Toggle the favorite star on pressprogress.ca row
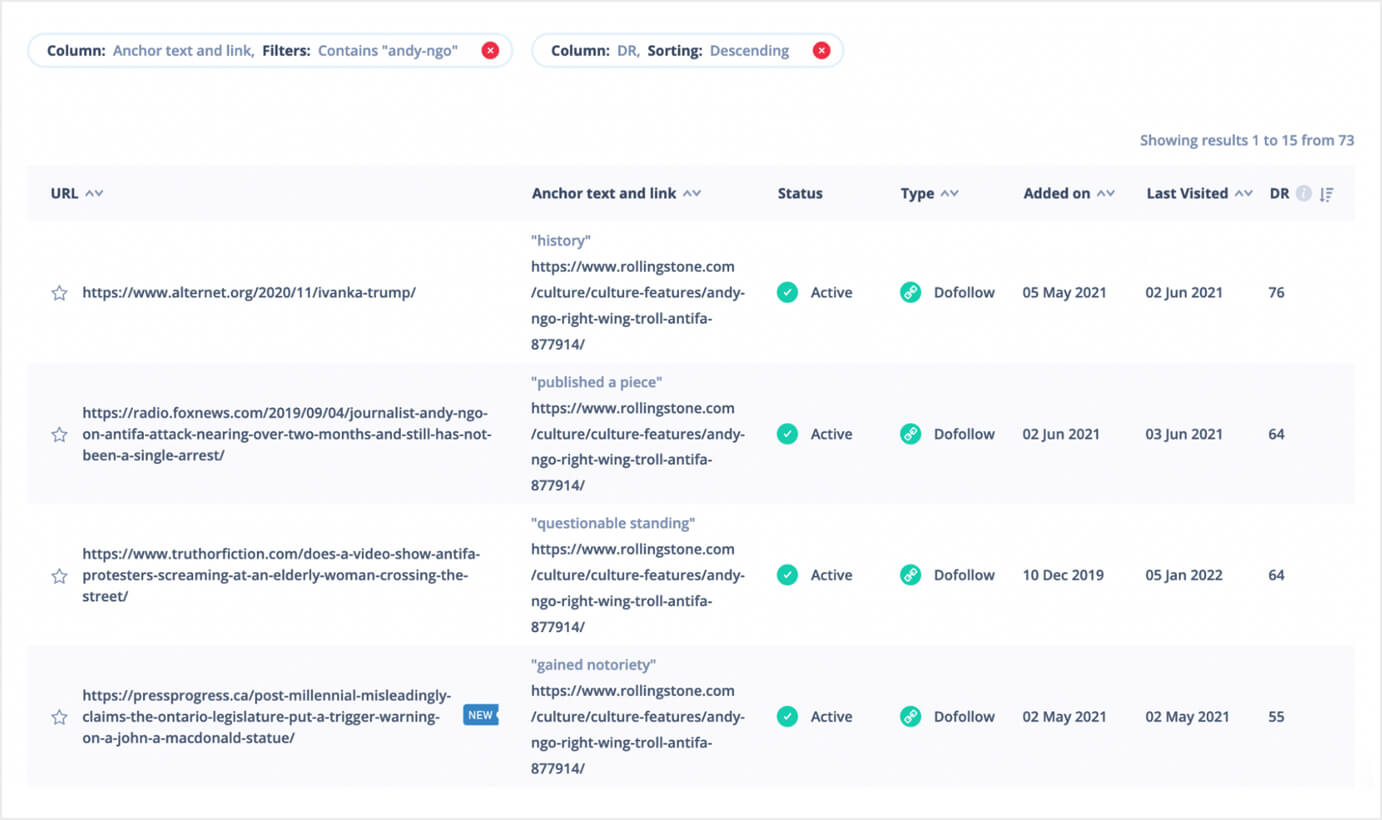The width and height of the screenshot is (1382, 820). [x=58, y=716]
